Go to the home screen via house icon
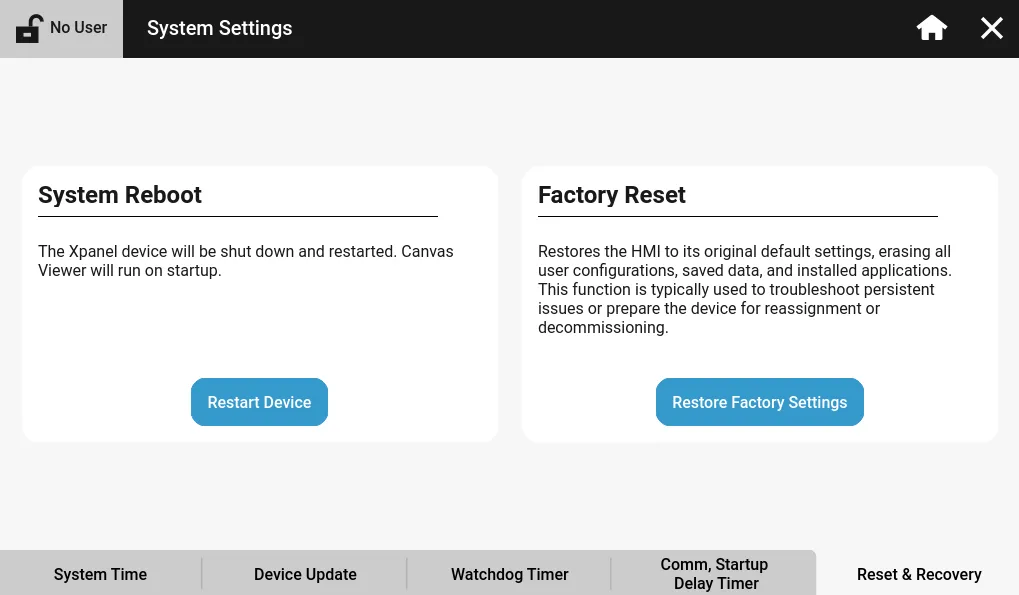This screenshot has height=595, width=1019. pyautogui.click(x=931, y=28)
